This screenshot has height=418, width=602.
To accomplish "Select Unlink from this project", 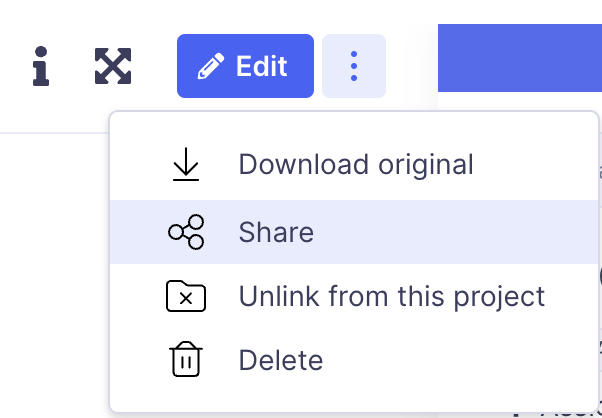I will [x=391, y=296].
